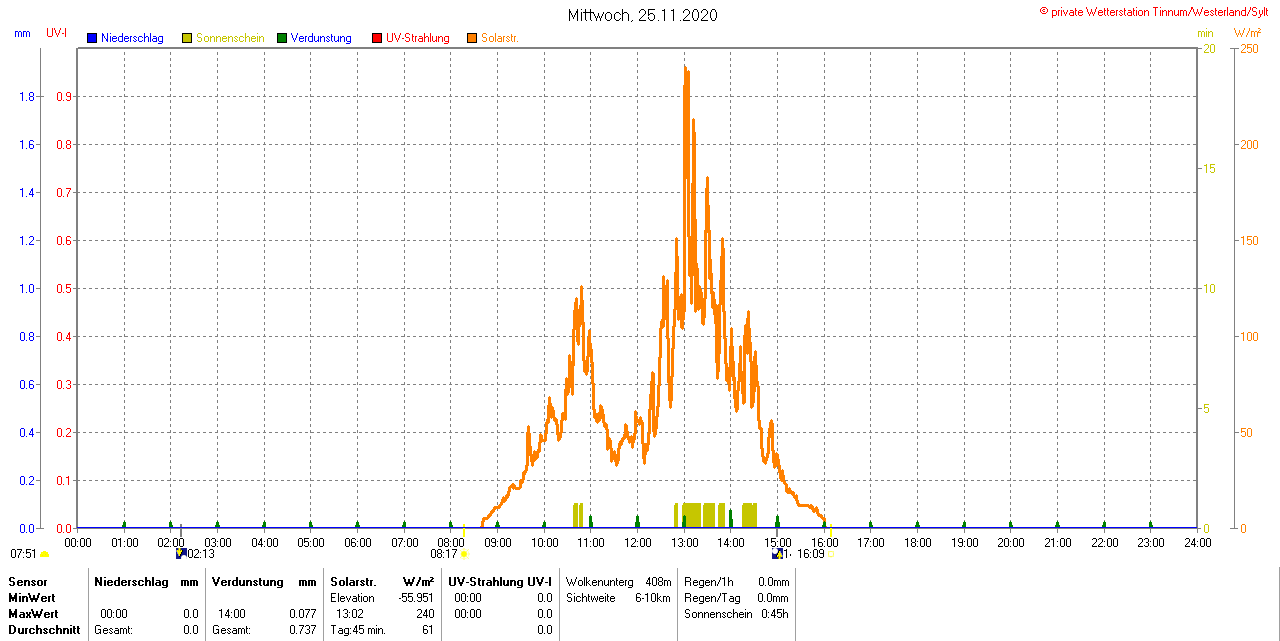Click the Durchschnitt row label
This screenshot has height=641, width=1280.
[44, 630]
